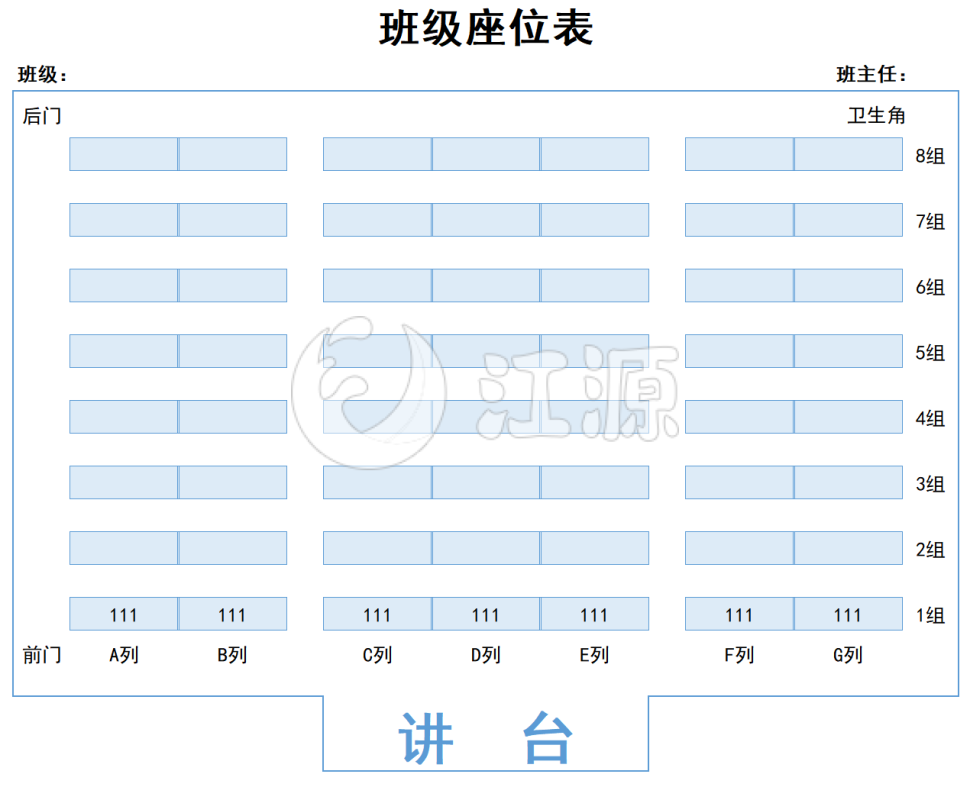Image resolution: width=970 pixels, height=787 pixels.
Task: Click the empty A列 seat in 6组
Action: (124, 285)
